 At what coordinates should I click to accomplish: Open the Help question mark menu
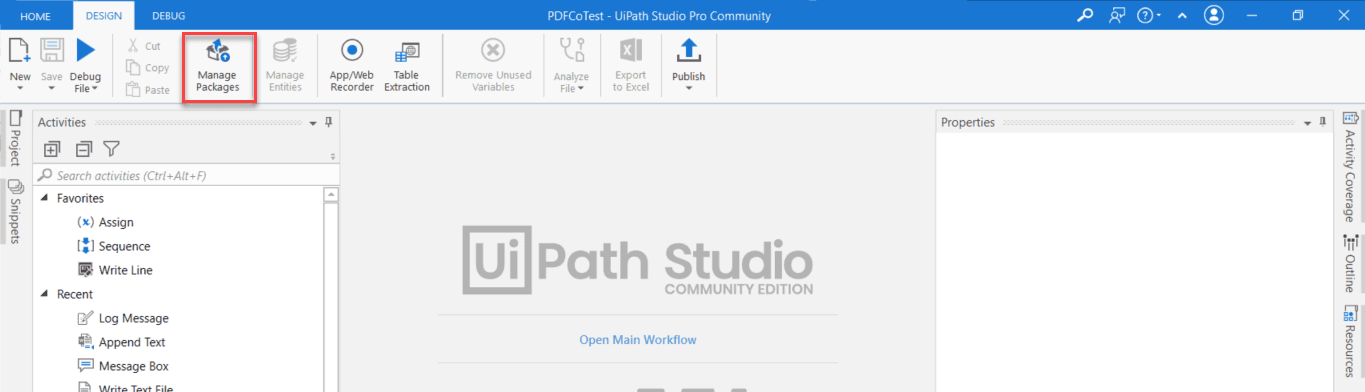tap(1150, 15)
